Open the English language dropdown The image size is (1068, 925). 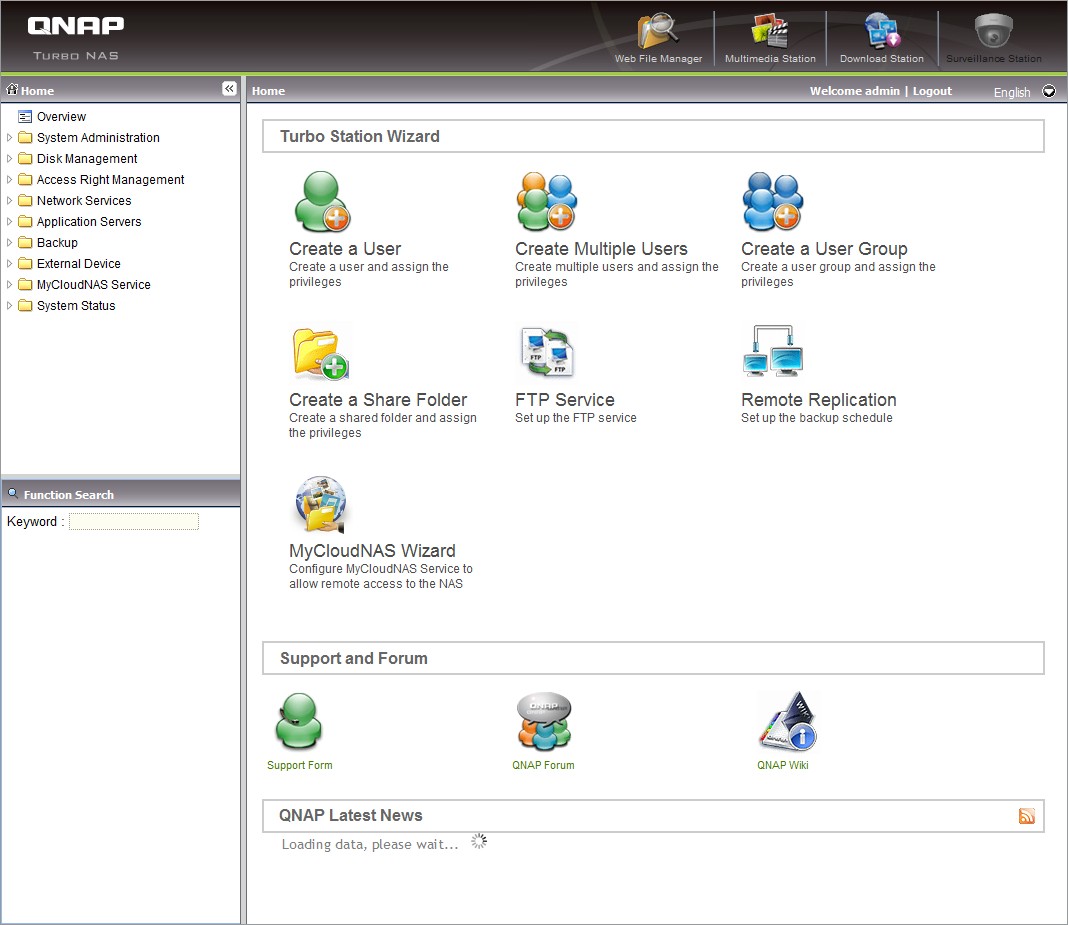pos(1048,91)
